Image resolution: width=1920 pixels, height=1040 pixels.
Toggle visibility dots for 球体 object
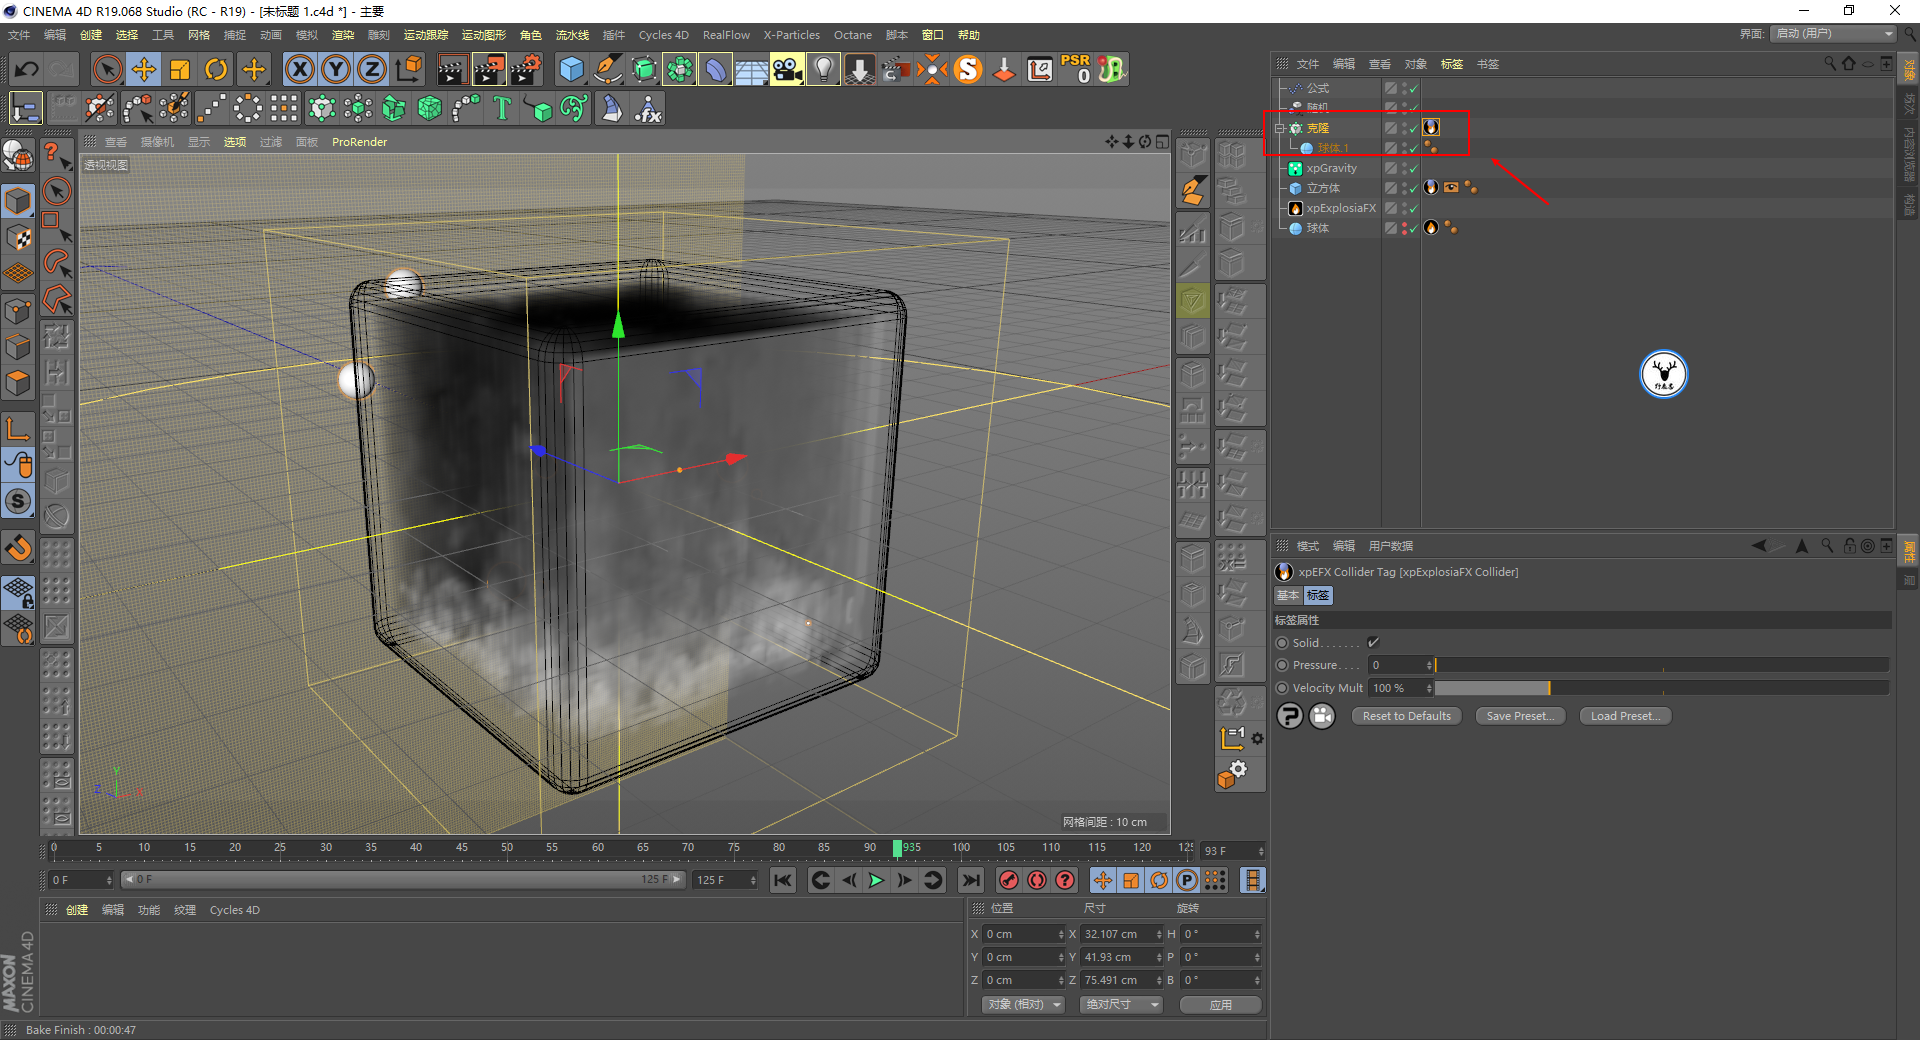(1404, 228)
